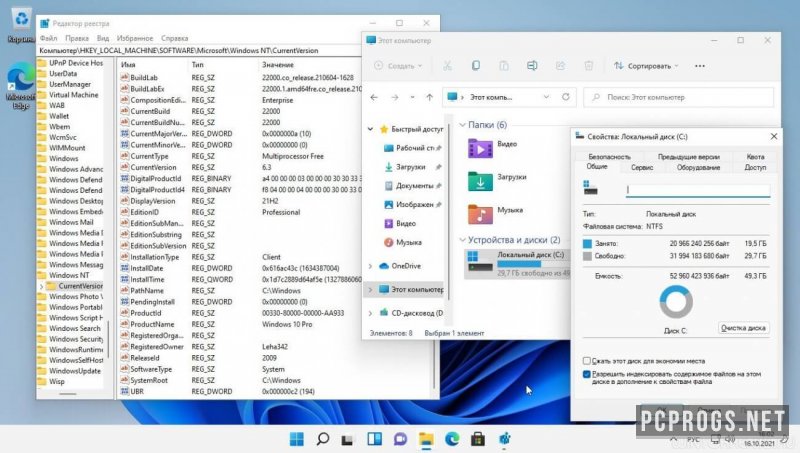Expand OneDrive in navigation pane
Image resolution: width=800 pixels, height=453 pixels.
point(370,266)
